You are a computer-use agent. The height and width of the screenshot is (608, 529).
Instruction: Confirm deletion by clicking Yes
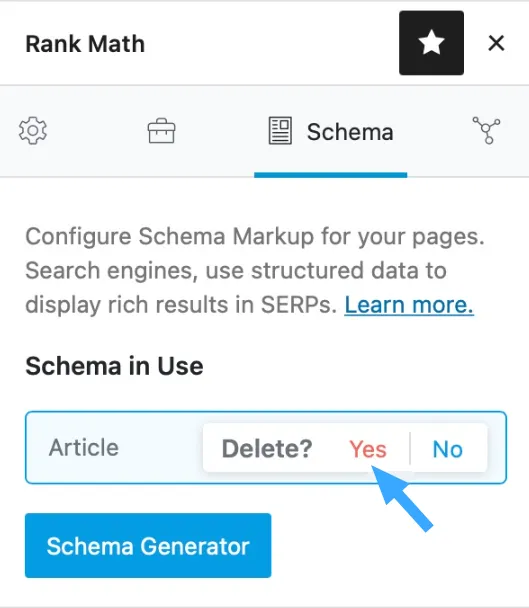(368, 449)
